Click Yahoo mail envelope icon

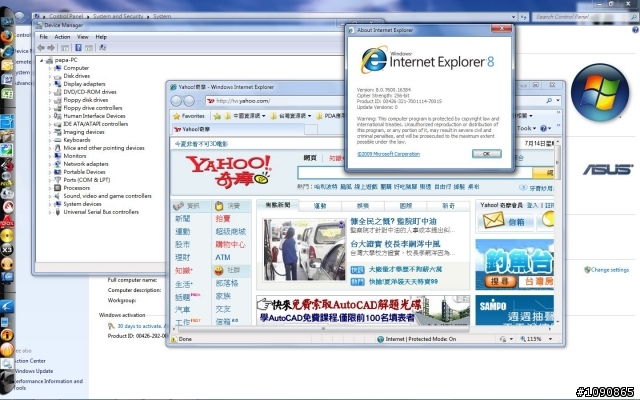point(493,221)
